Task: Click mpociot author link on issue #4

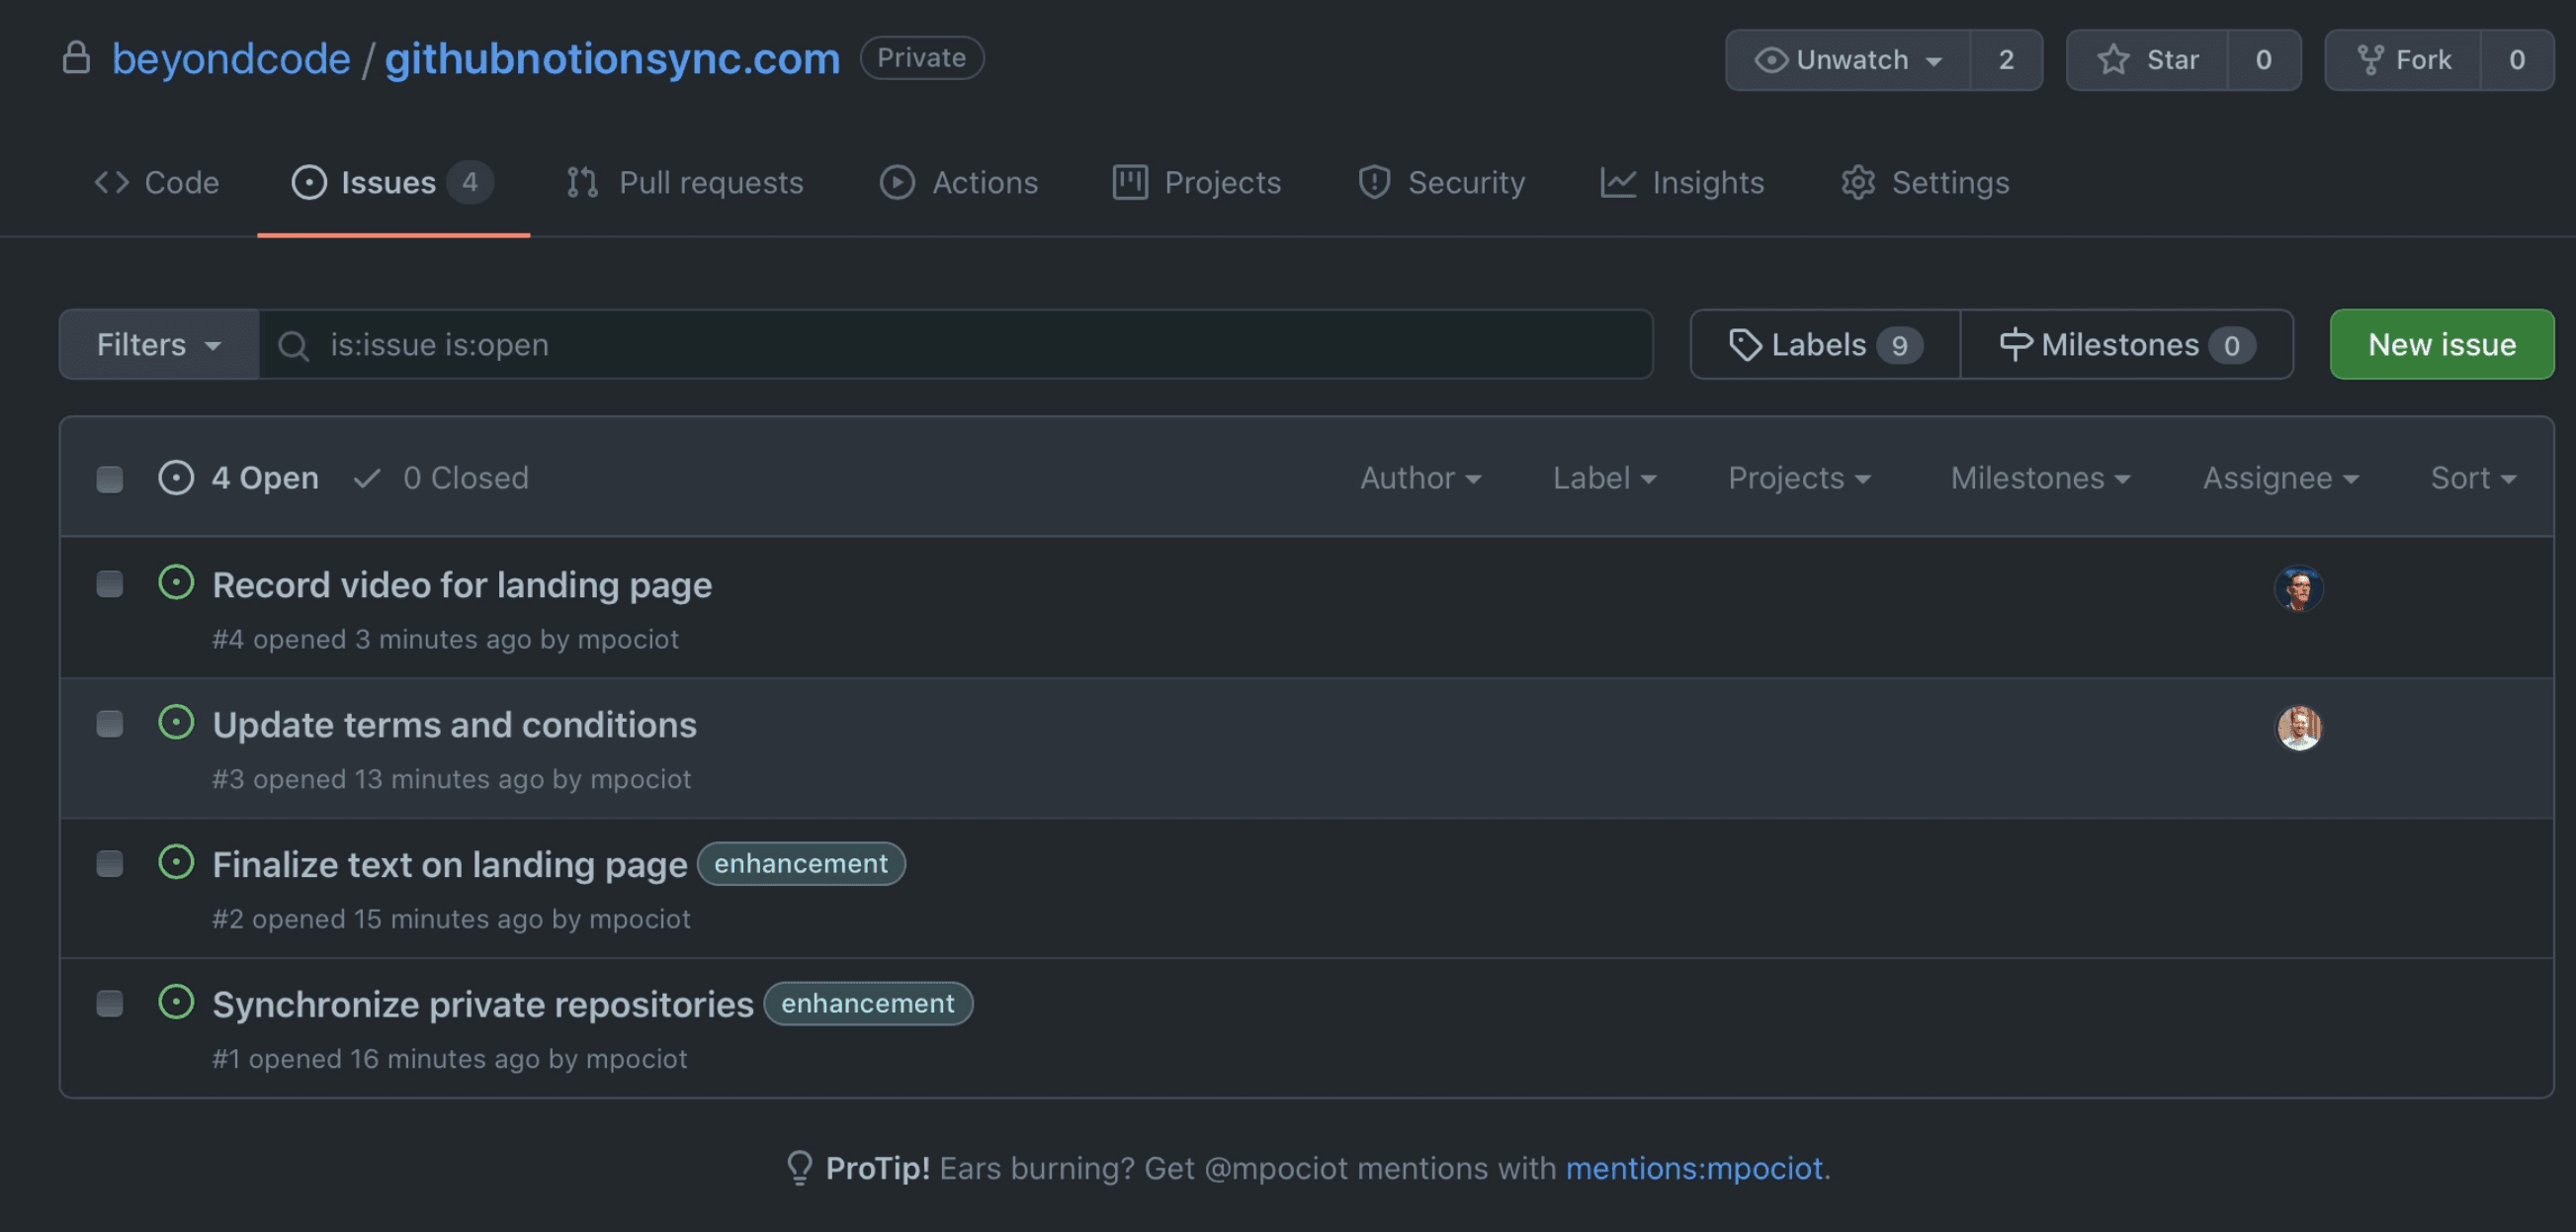Action: (x=628, y=639)
